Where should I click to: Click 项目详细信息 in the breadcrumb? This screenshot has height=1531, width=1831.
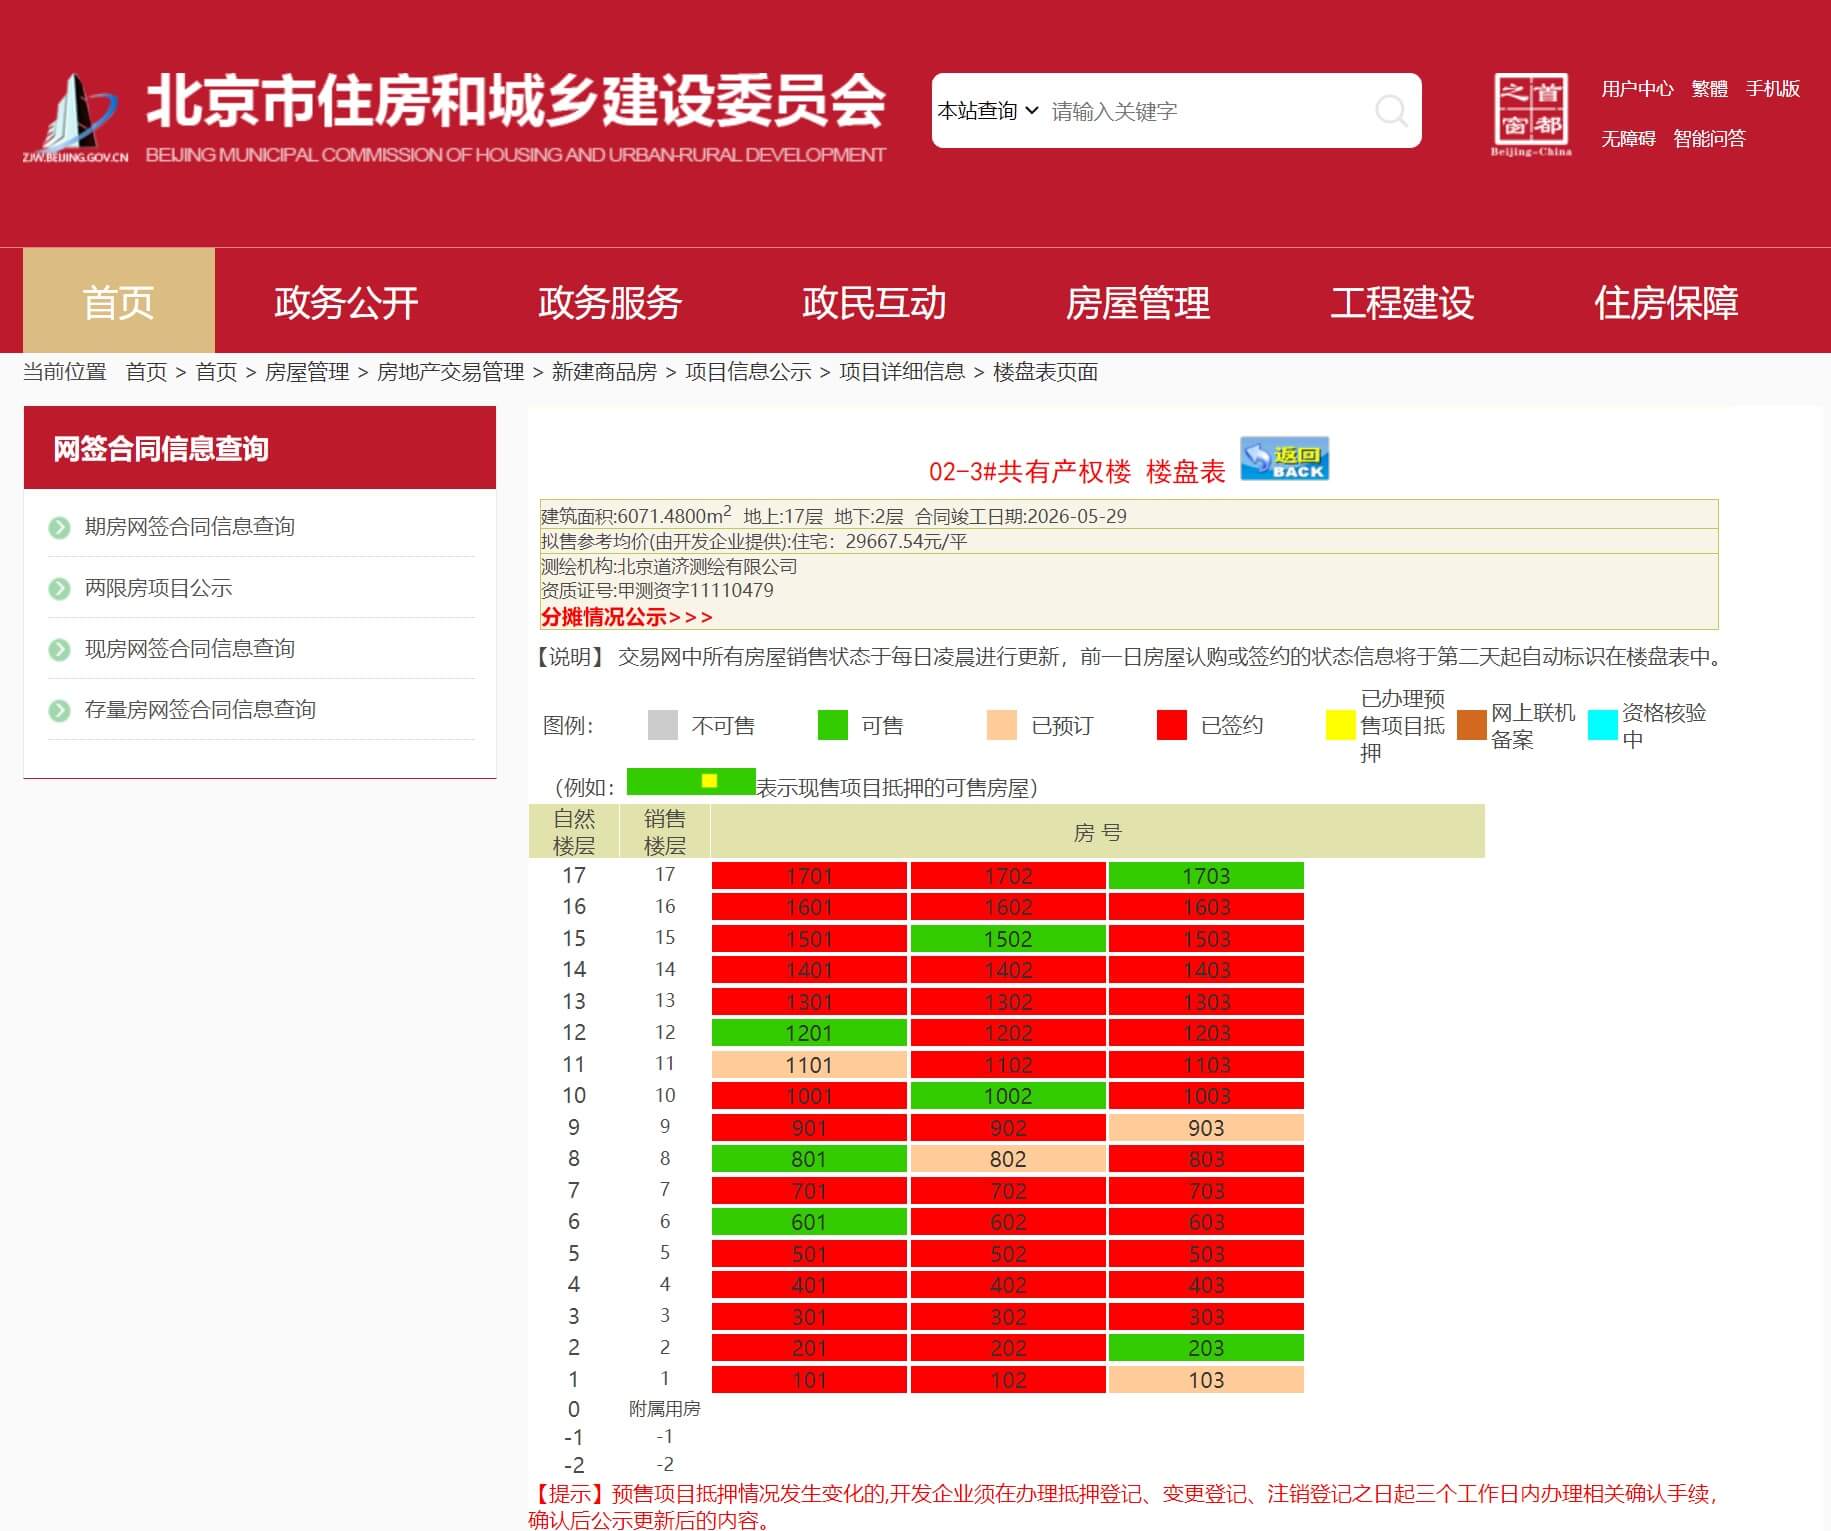pos(901,372)
